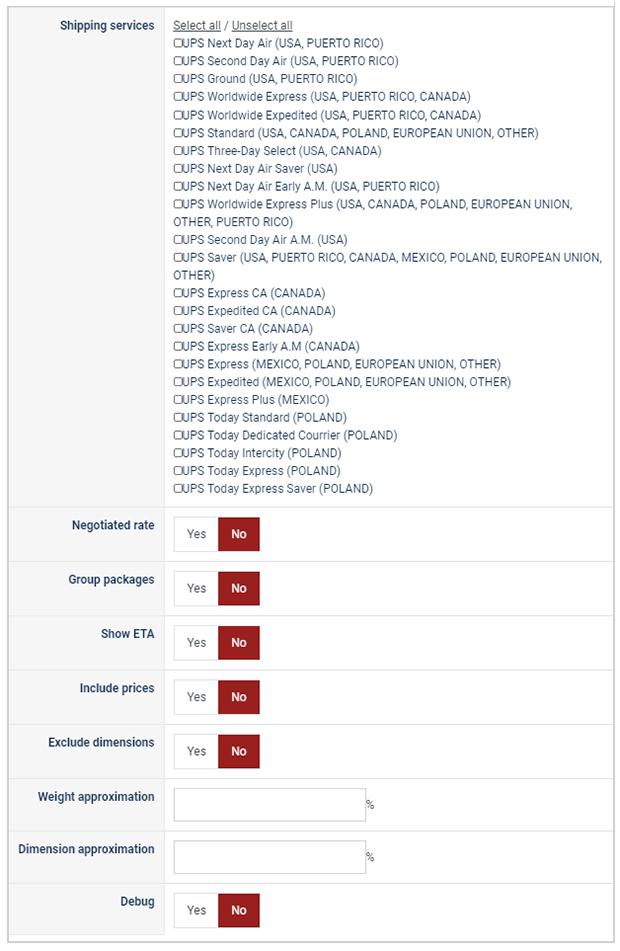Click the Select all link
The width and height of the screenshot is (620, 951).
tap(196, 25)
